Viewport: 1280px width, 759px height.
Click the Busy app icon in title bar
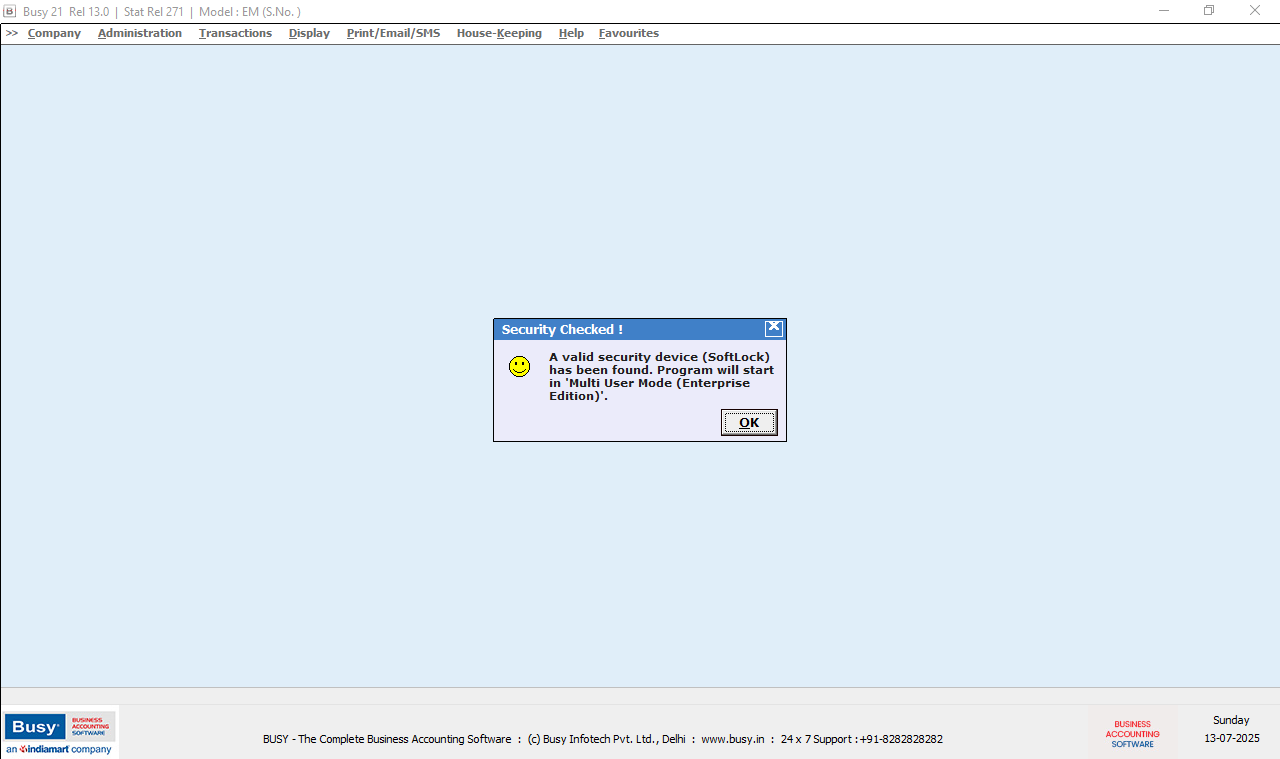click(10, 12)
